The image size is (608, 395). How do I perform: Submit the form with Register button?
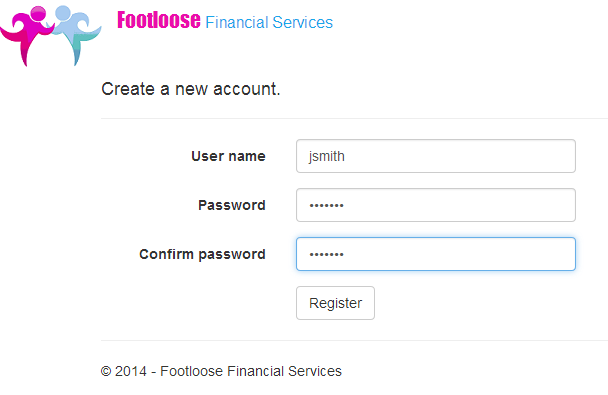335,303
